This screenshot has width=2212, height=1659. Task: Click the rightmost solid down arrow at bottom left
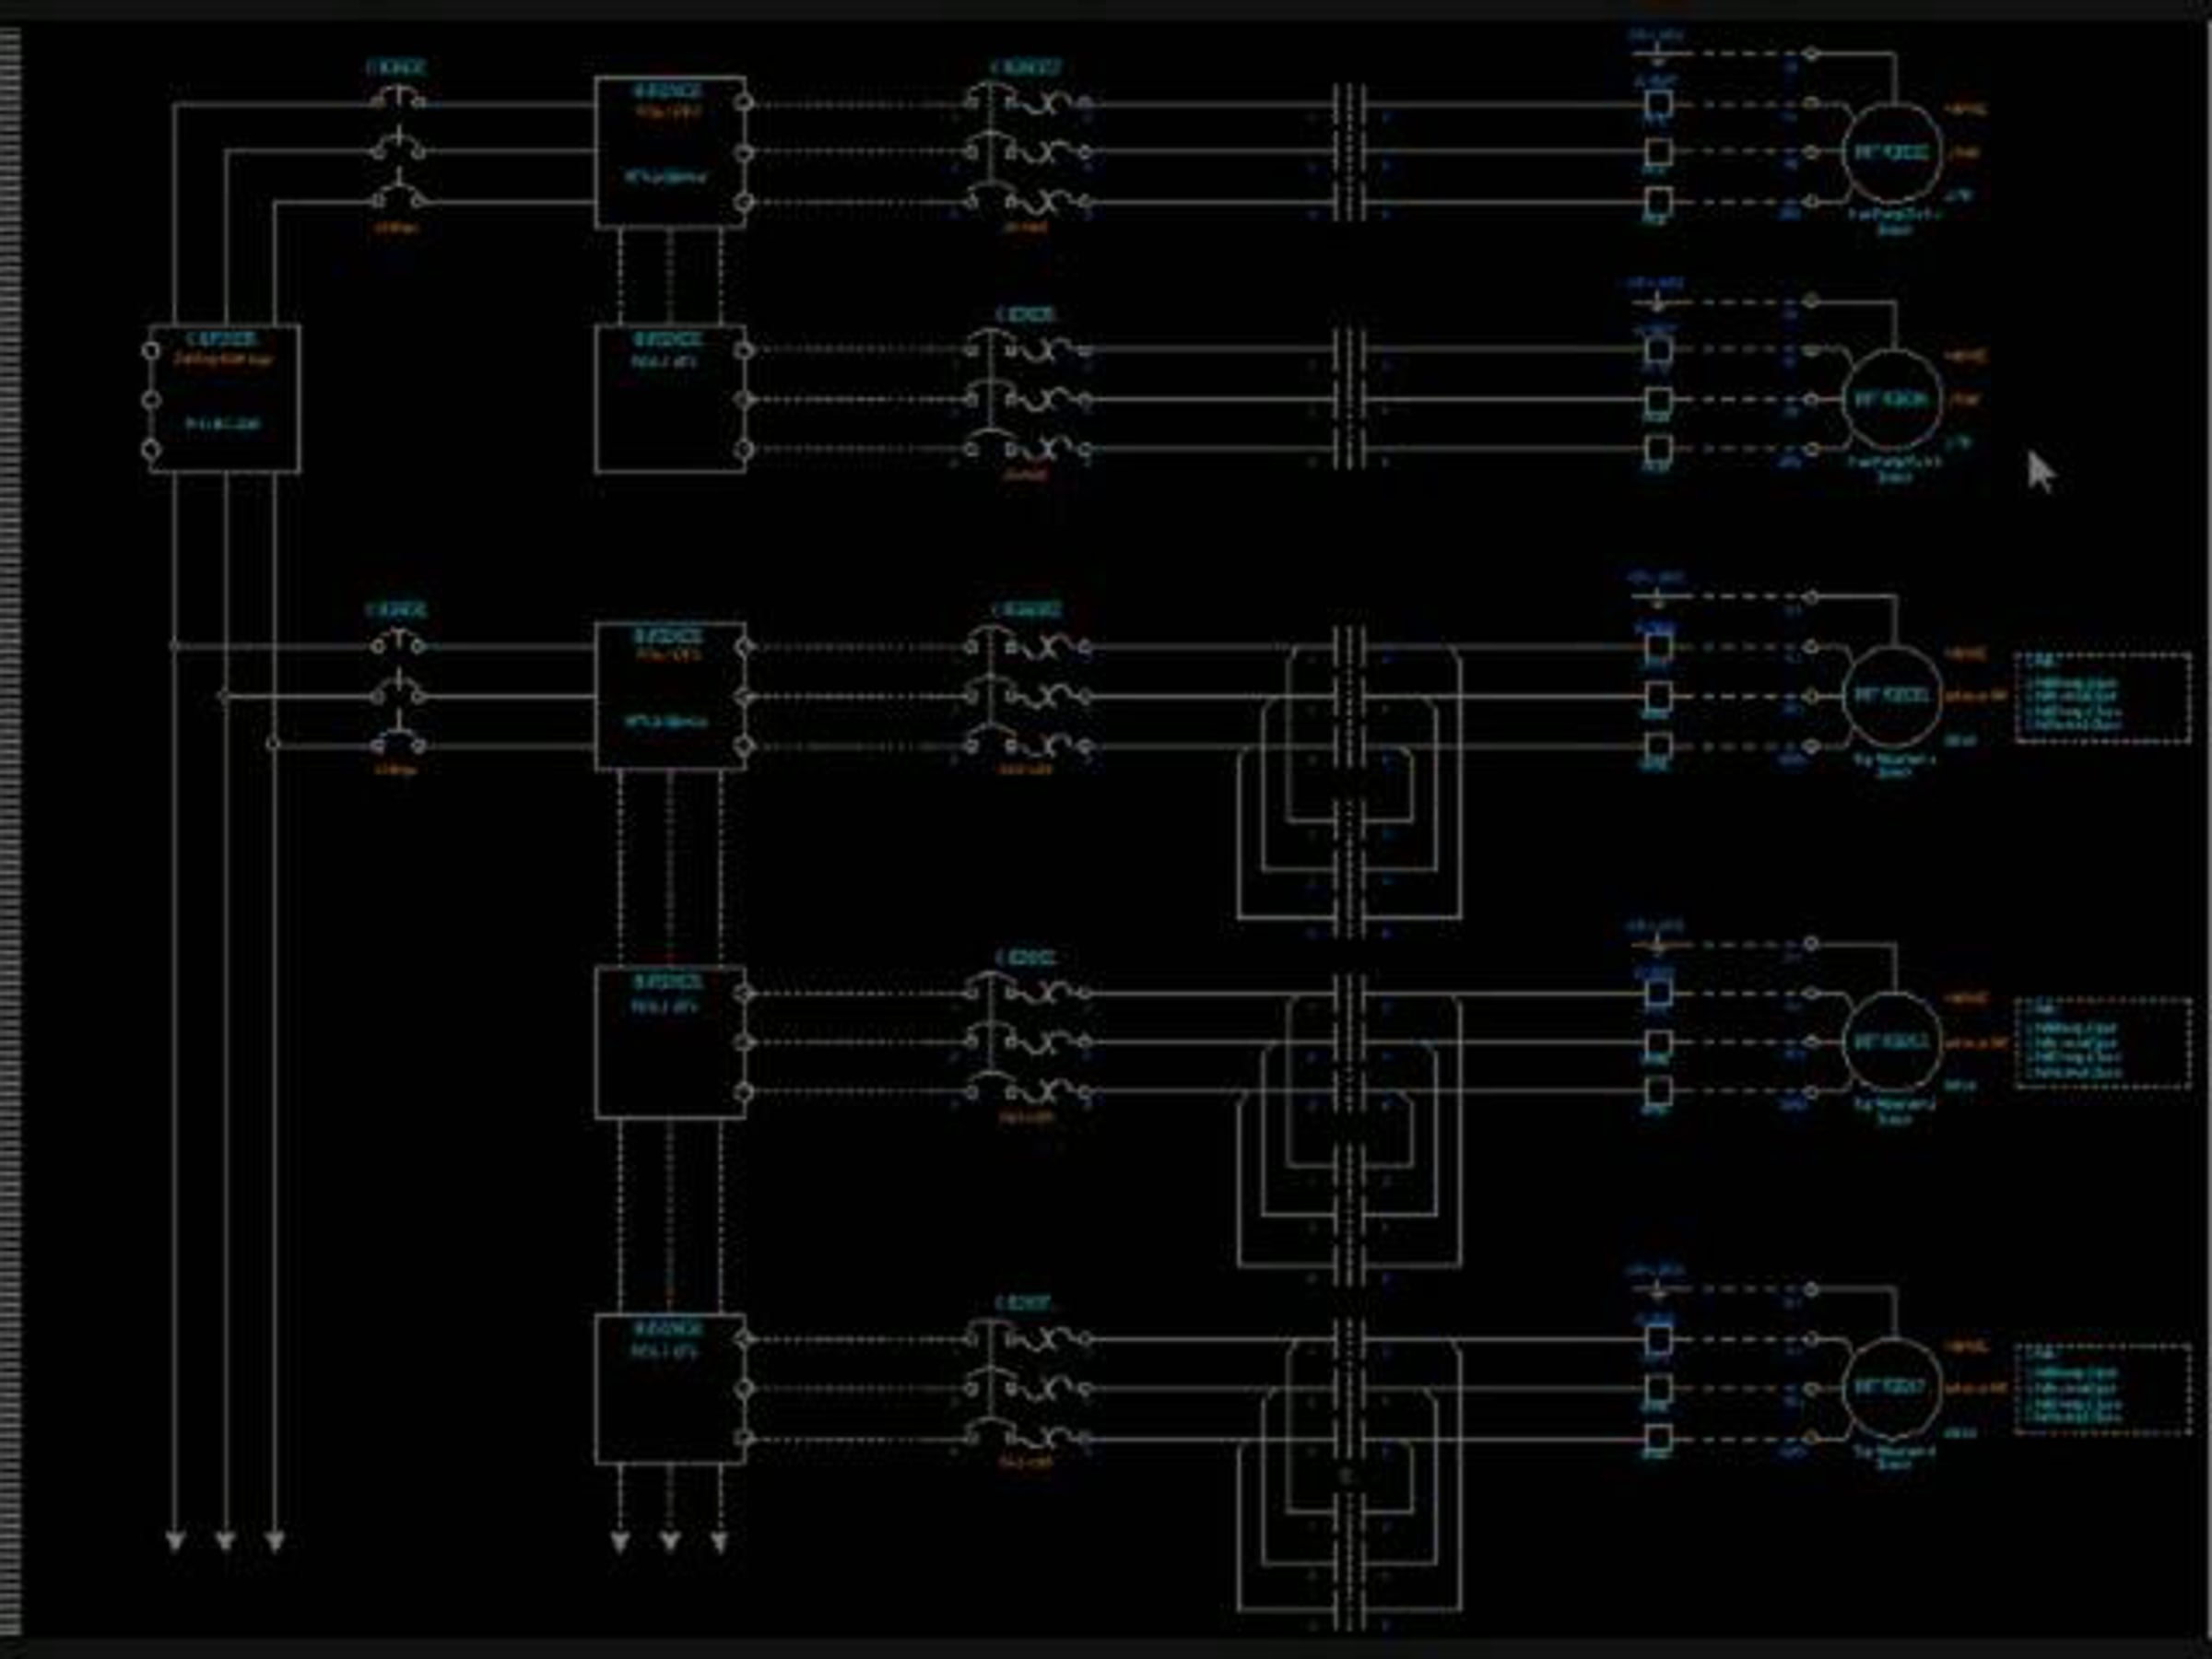[x=275, y=1541]
